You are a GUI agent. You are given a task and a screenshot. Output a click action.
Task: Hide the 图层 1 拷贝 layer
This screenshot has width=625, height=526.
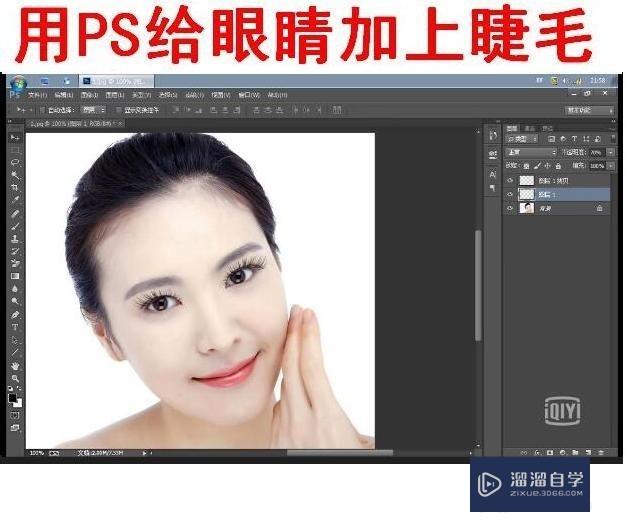point(510,181)
